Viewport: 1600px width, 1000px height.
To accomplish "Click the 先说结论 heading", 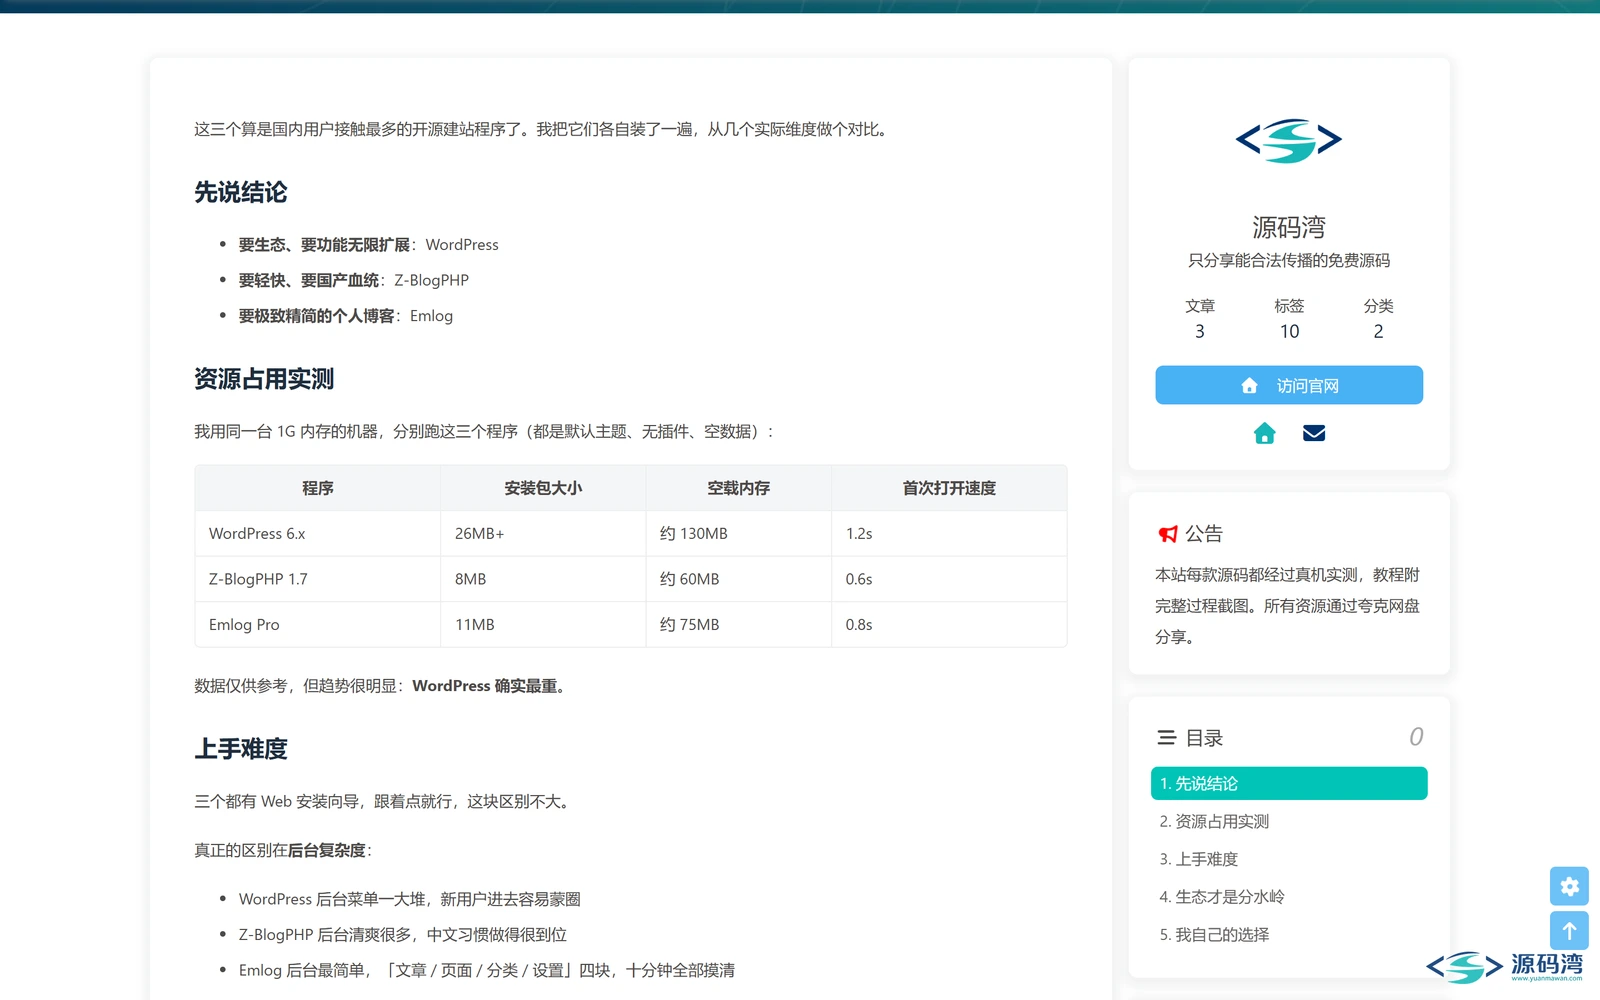I will tap(241, 192).
